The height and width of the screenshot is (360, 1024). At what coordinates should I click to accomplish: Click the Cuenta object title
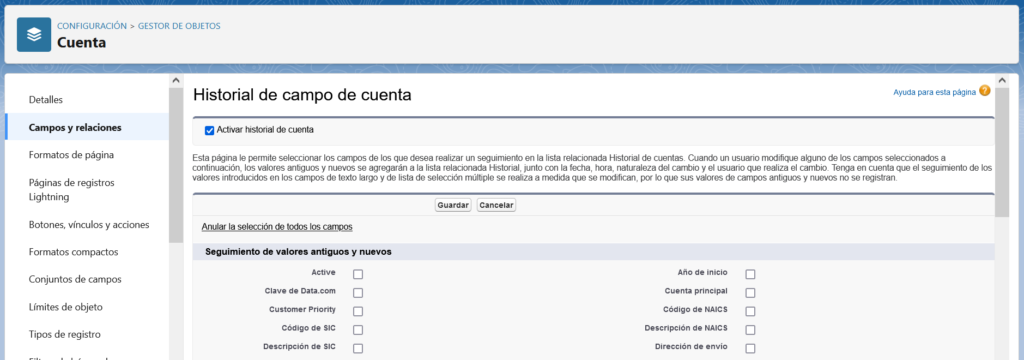tap(82, 43)
